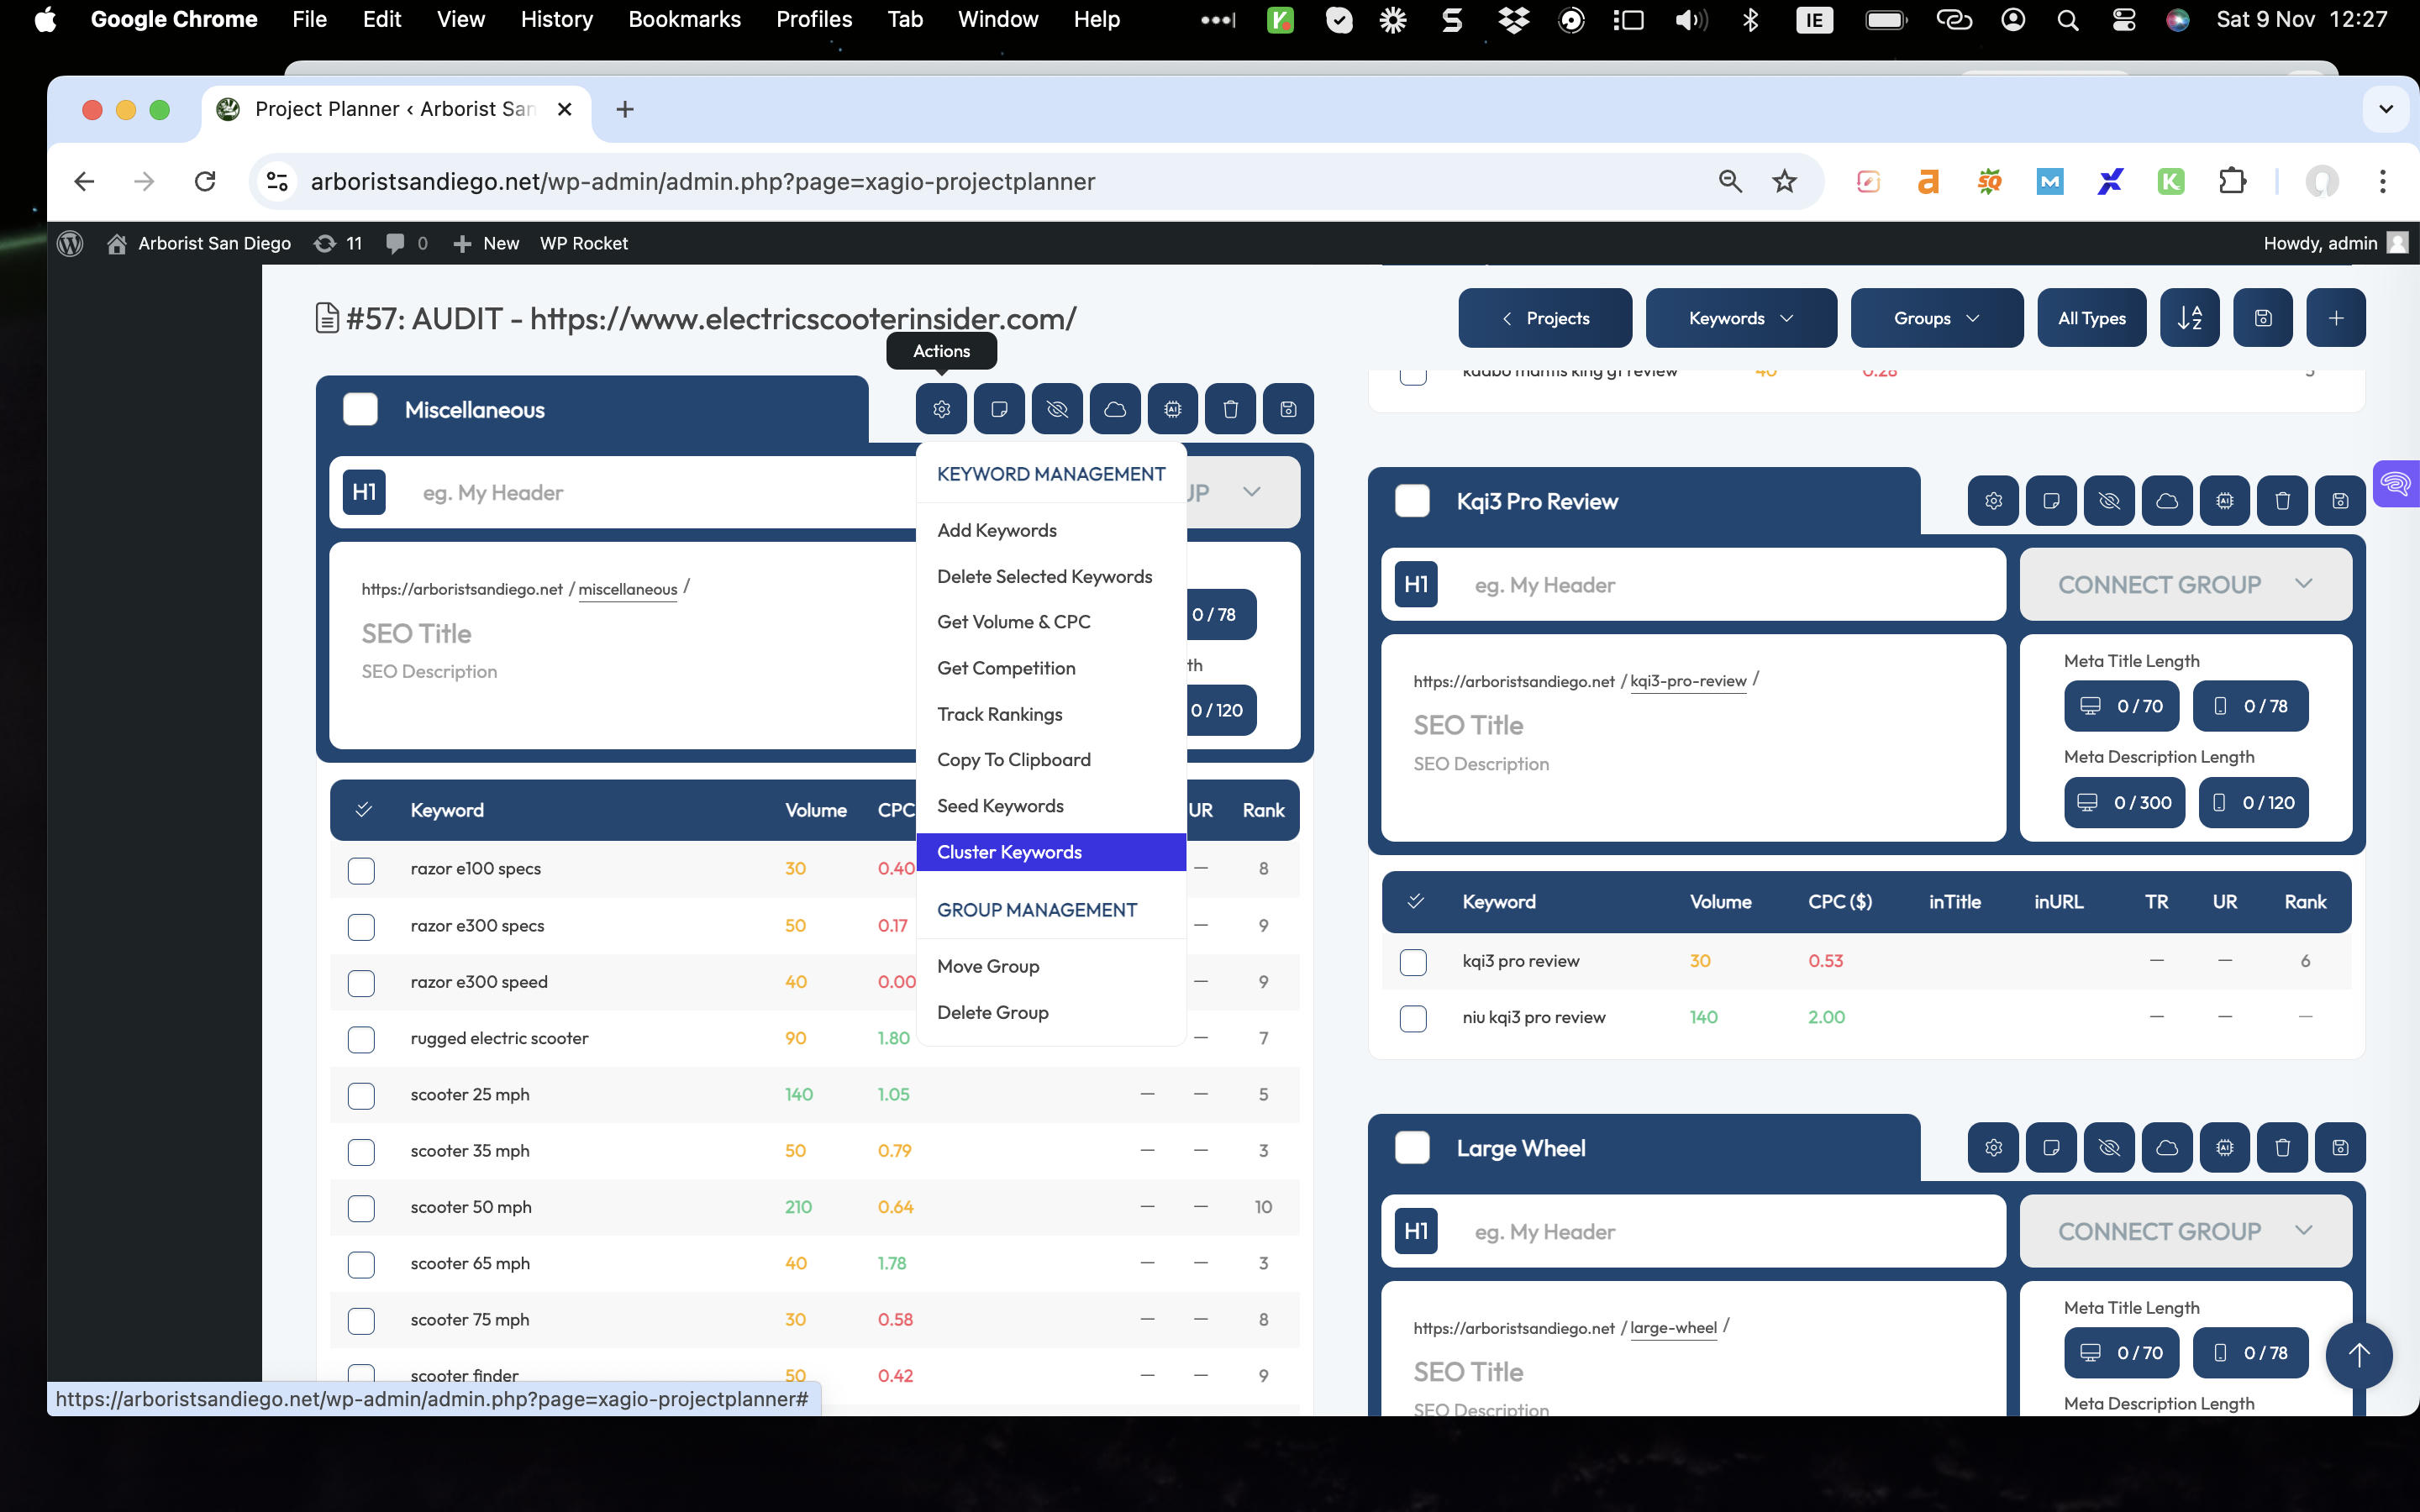Select Add Keywords from the menu
2420x1512 pixels.
[1051, 530]
